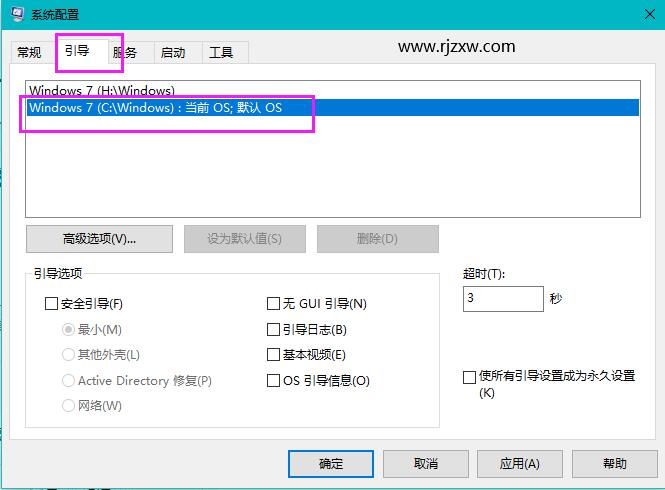Select the 最小(M) radio option
Viewport: 665px width, 490px height.
pos(68,330)
